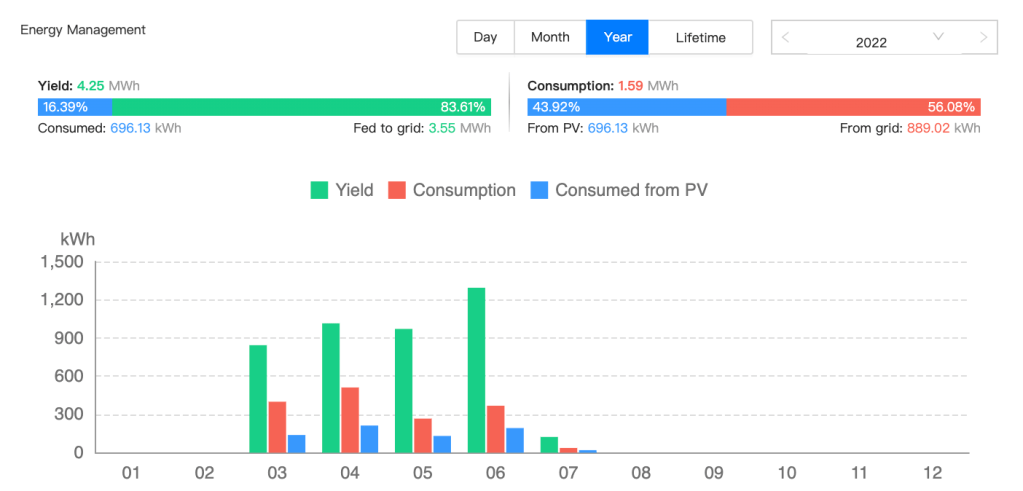This screenshot has width=1023, height=491.
Task: Switch to the Month tab
Action: click(550, 37)
